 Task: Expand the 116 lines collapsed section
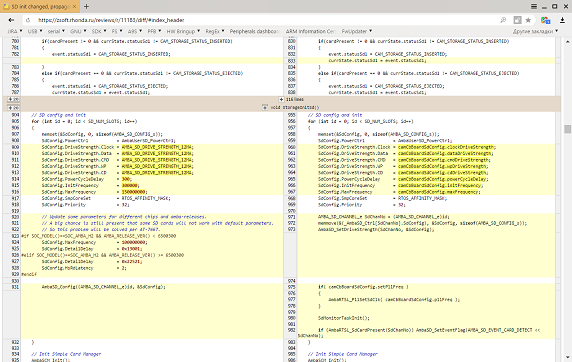click(281, 99)
